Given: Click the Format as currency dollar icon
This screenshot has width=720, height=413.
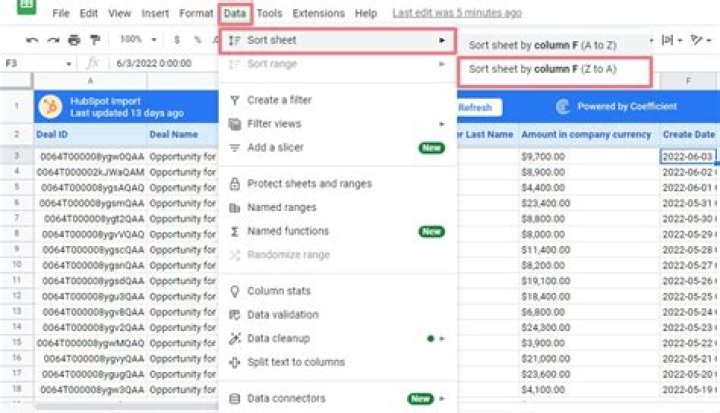Looking at the screenshot, I should pyautogui.click(x=177, y=40).
